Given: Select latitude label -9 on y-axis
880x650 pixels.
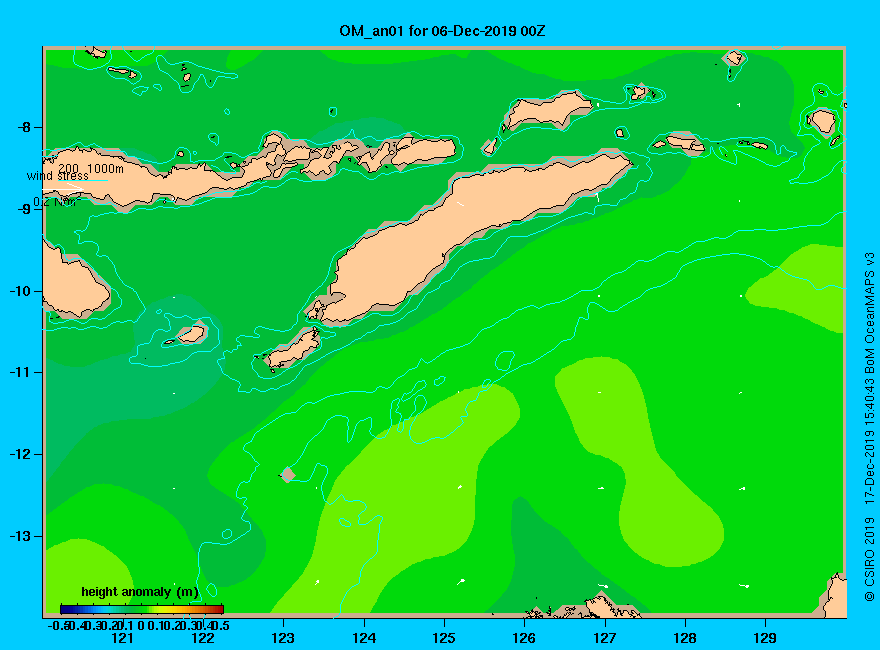Looking at the screenshot, I should tap(24, 209).
